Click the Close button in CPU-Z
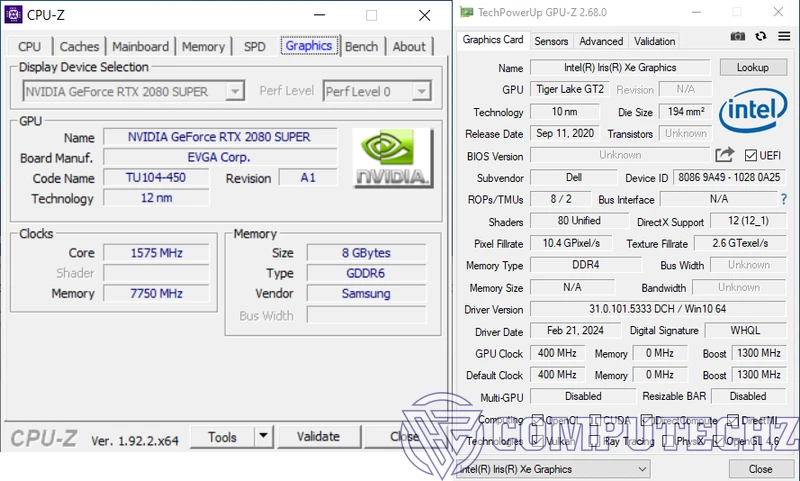 pyautogui.click(x=405, y=437)
